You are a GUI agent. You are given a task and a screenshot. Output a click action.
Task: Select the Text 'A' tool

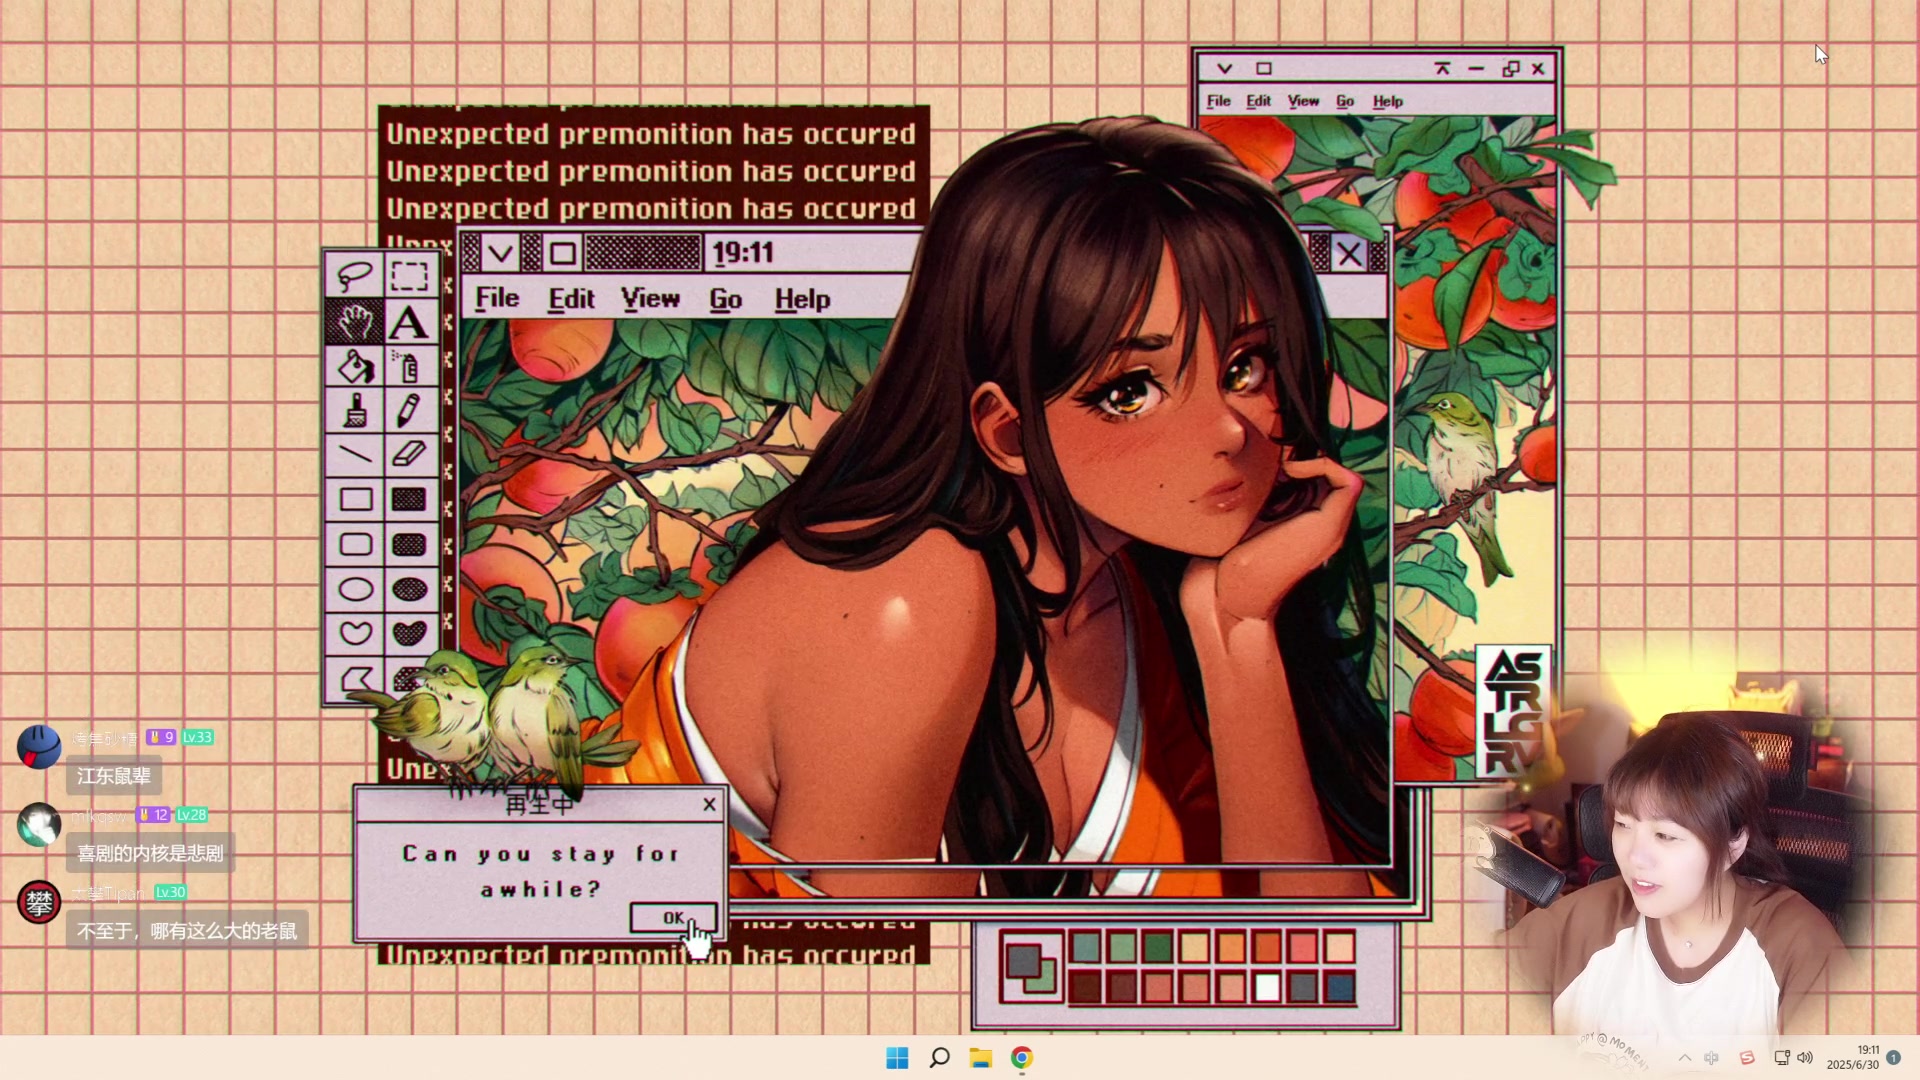tap(409, 322)
